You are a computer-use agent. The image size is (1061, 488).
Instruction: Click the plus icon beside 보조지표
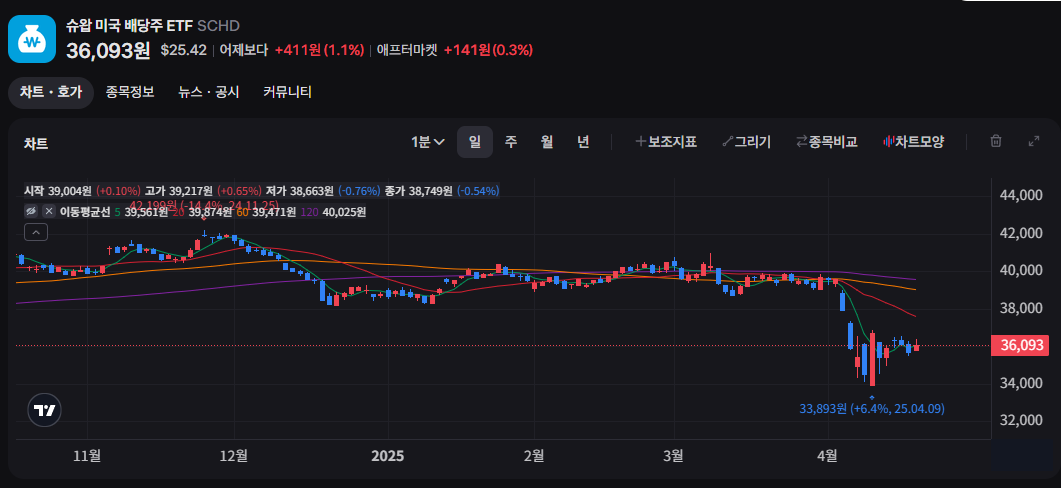(640, 142)
